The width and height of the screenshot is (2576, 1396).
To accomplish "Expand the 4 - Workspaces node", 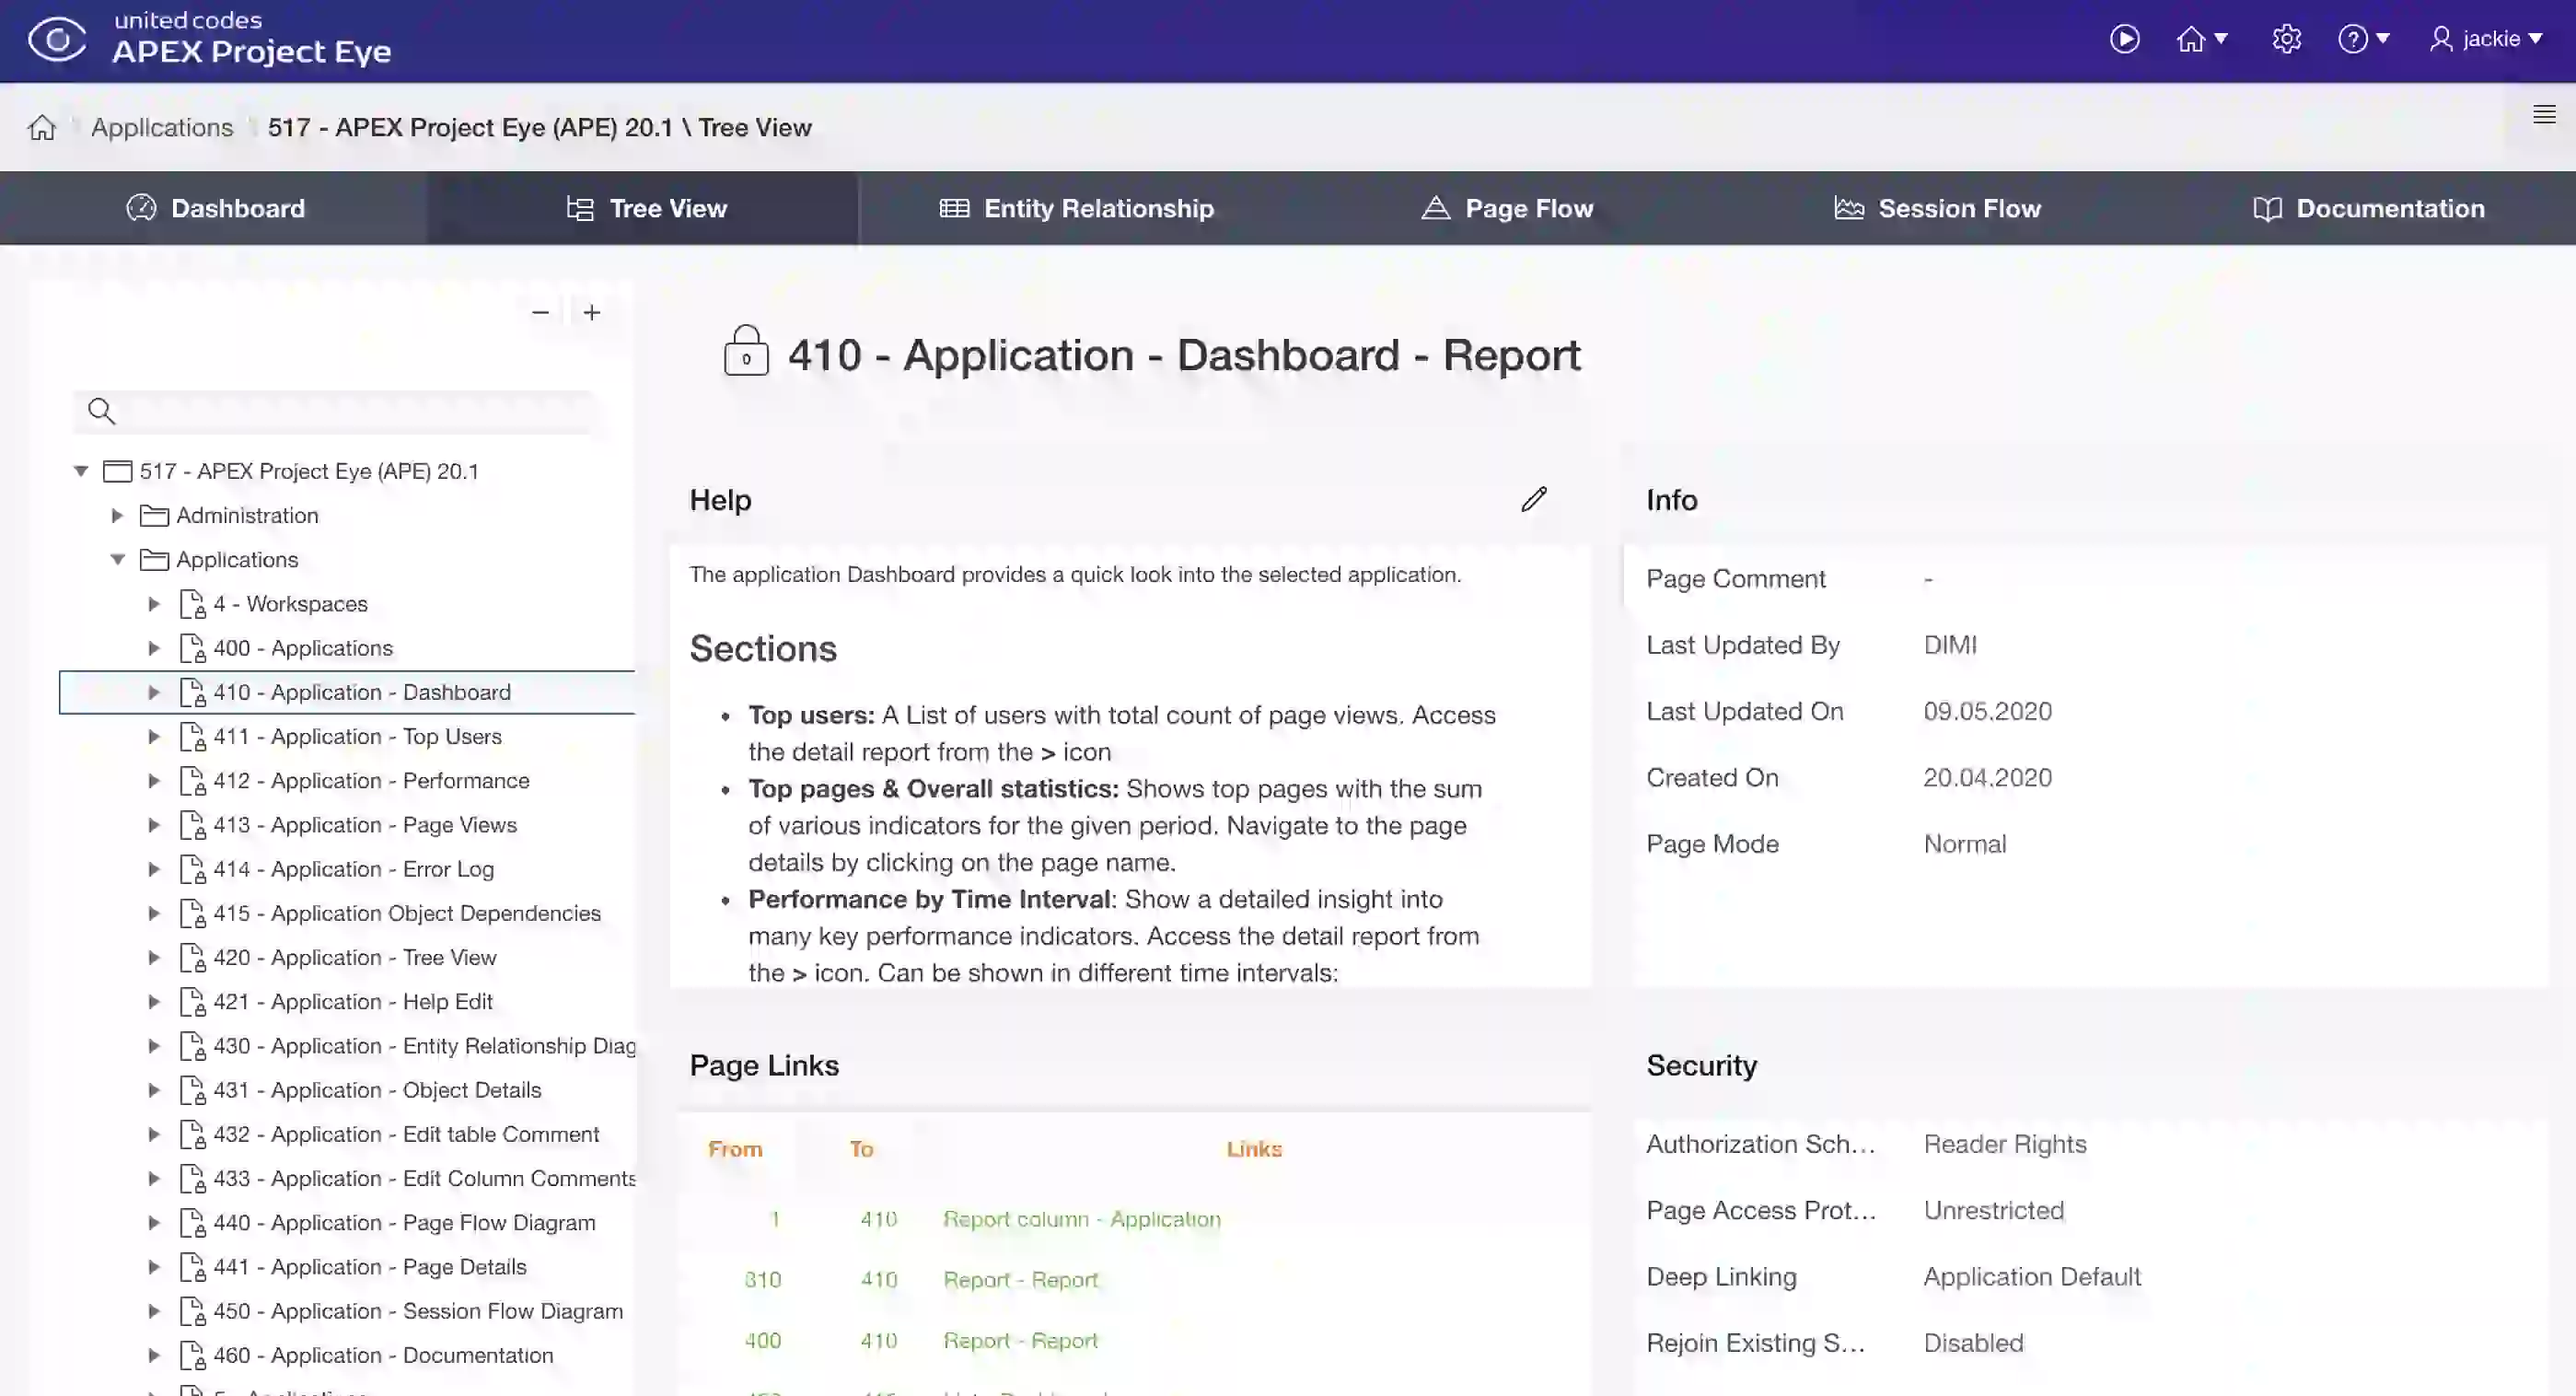I will (x=154, y=603).
